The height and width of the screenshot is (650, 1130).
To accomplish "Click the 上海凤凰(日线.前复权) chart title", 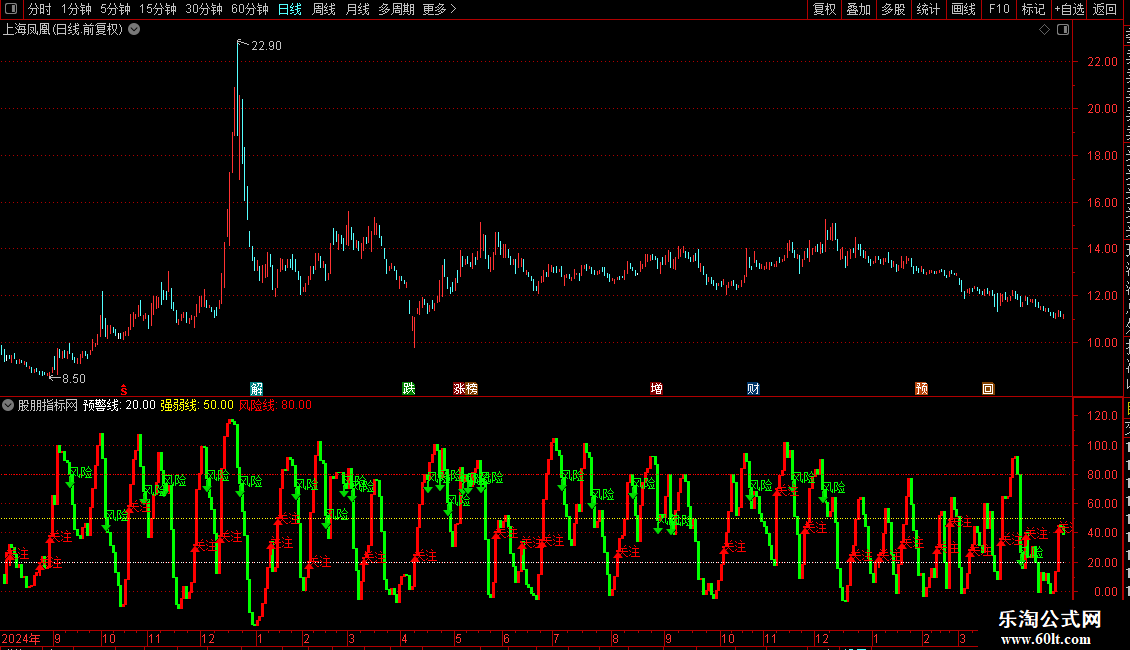I will coord(63,30).
